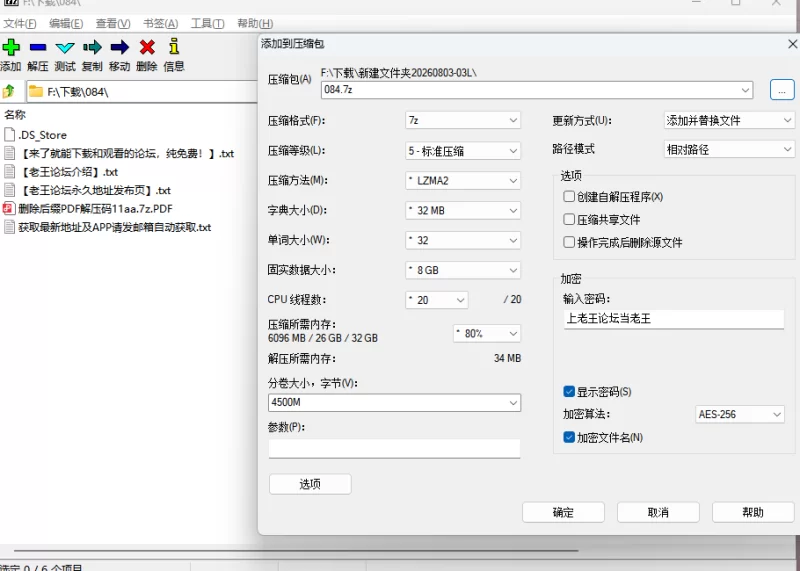Click browse '...' button for archive path

(x=782, y=90)
